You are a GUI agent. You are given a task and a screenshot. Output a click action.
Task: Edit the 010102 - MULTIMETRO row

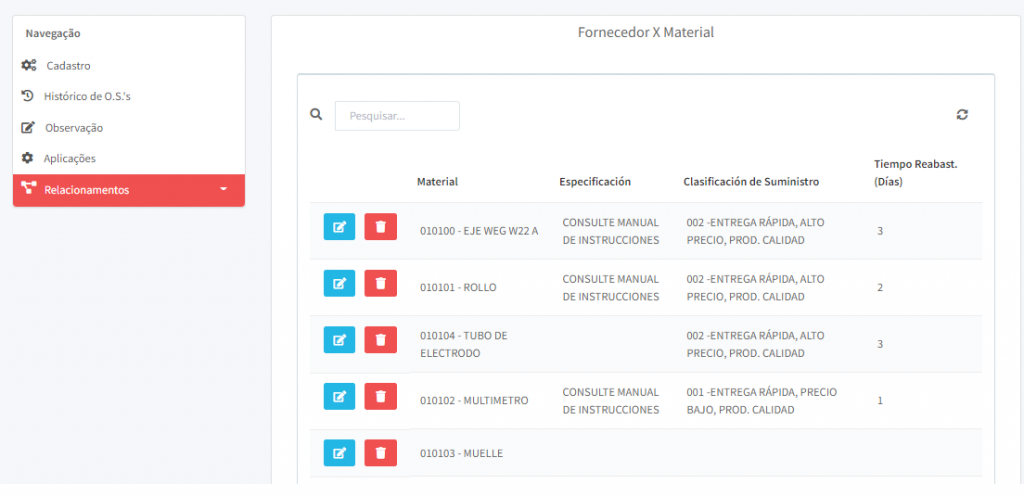(339, 396)
